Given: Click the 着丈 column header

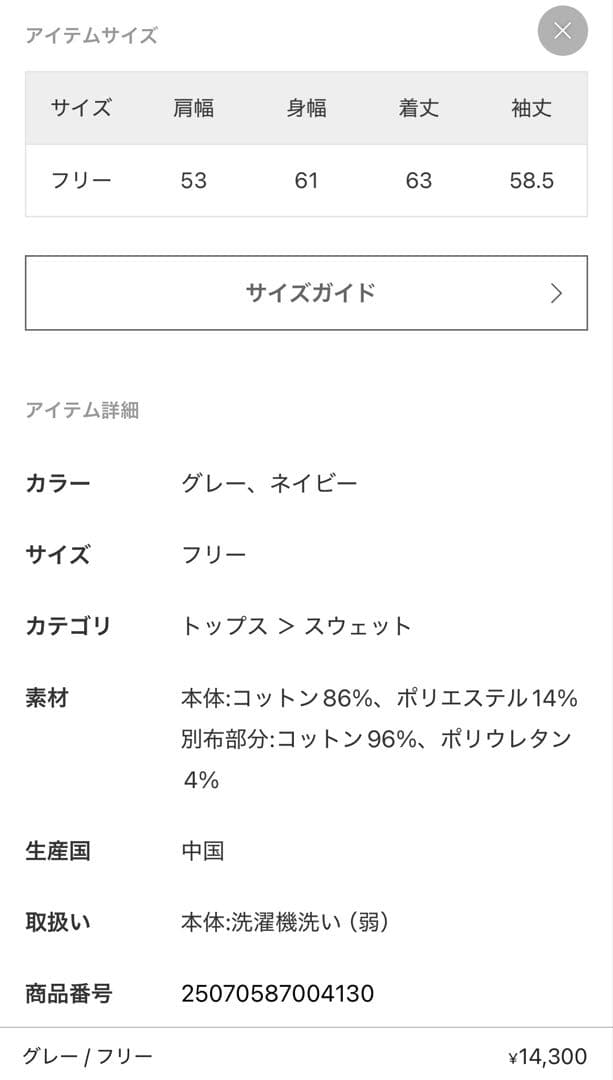Looking at the screenshot, I should click(x=420, y=109).
